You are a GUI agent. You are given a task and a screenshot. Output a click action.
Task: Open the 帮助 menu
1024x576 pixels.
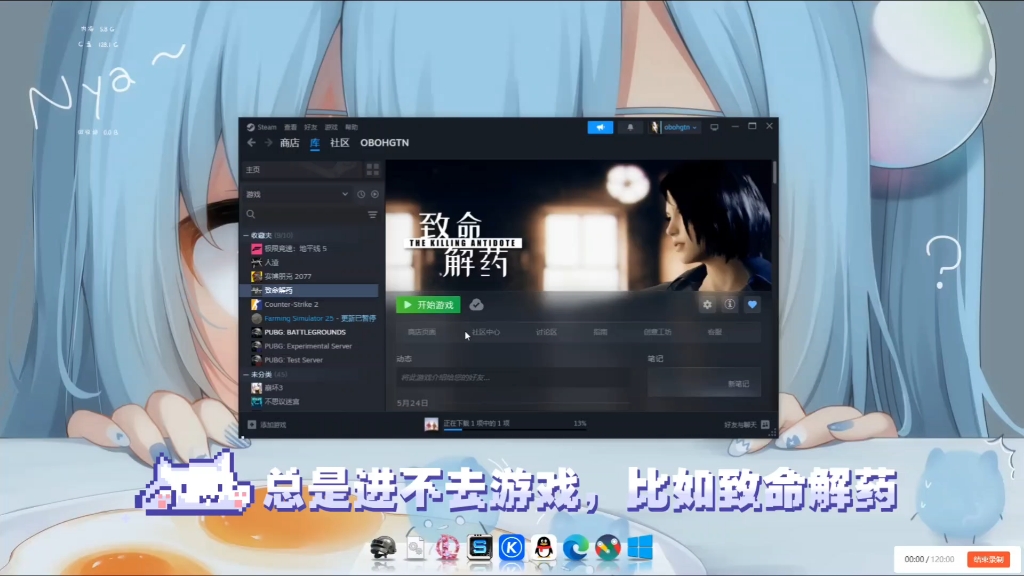351,127
